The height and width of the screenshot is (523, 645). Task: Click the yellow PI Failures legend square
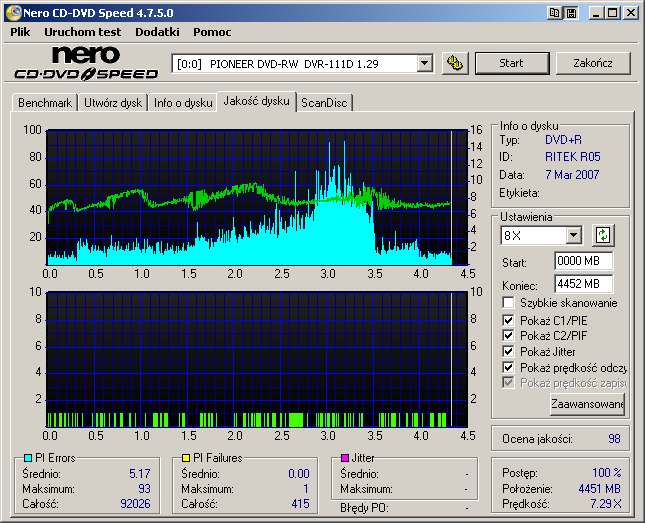(186, 458)
